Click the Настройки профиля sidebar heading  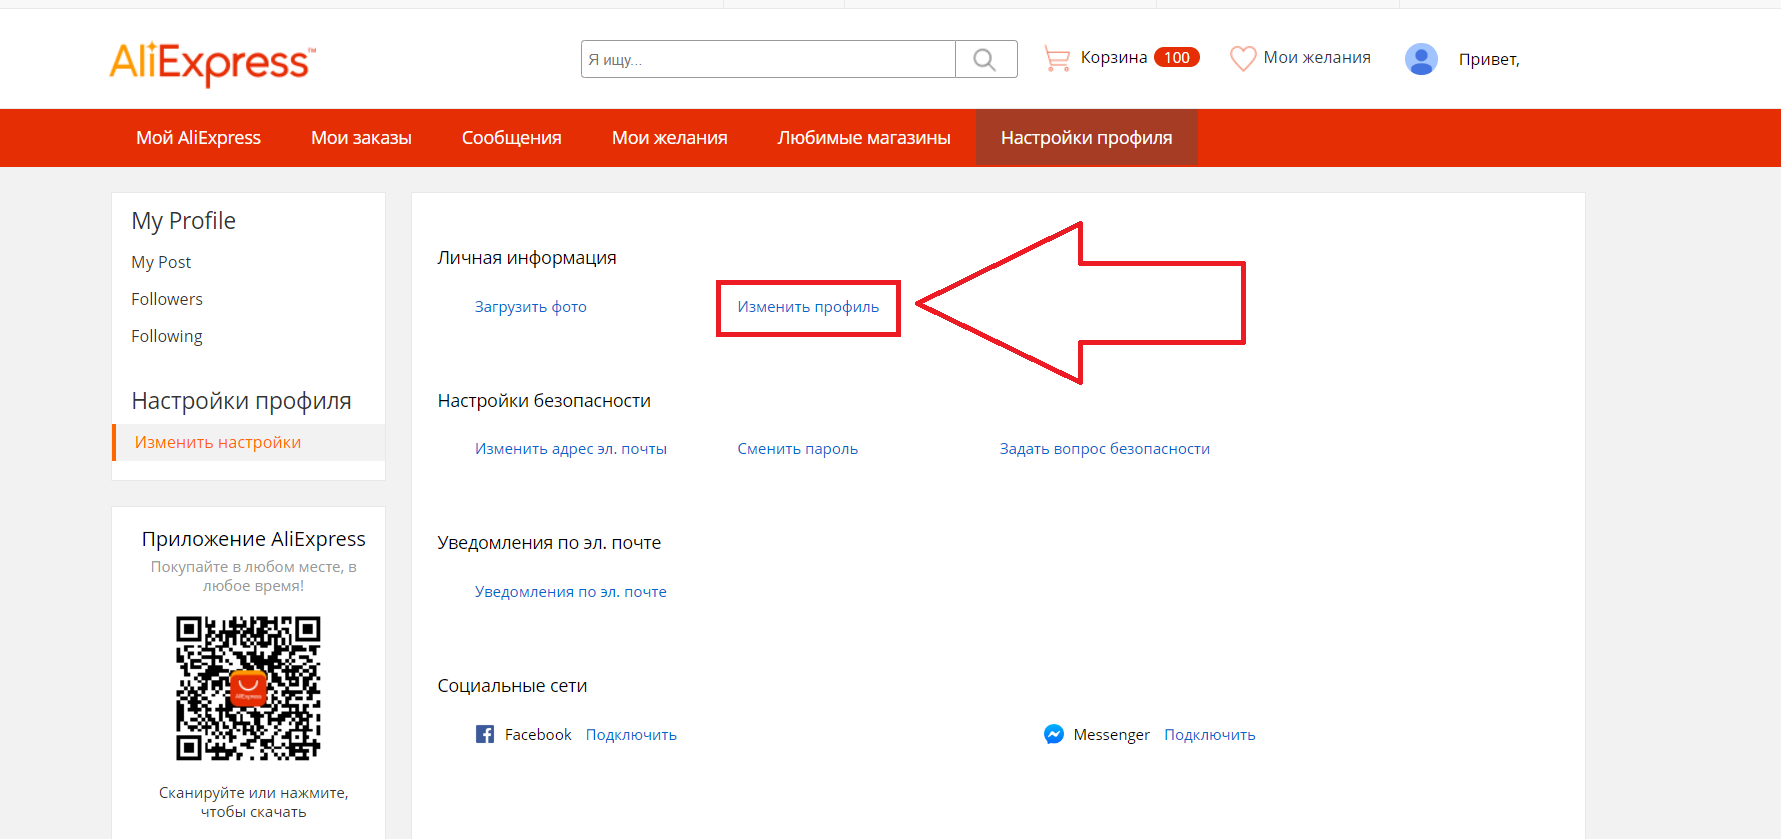point(242,401)
